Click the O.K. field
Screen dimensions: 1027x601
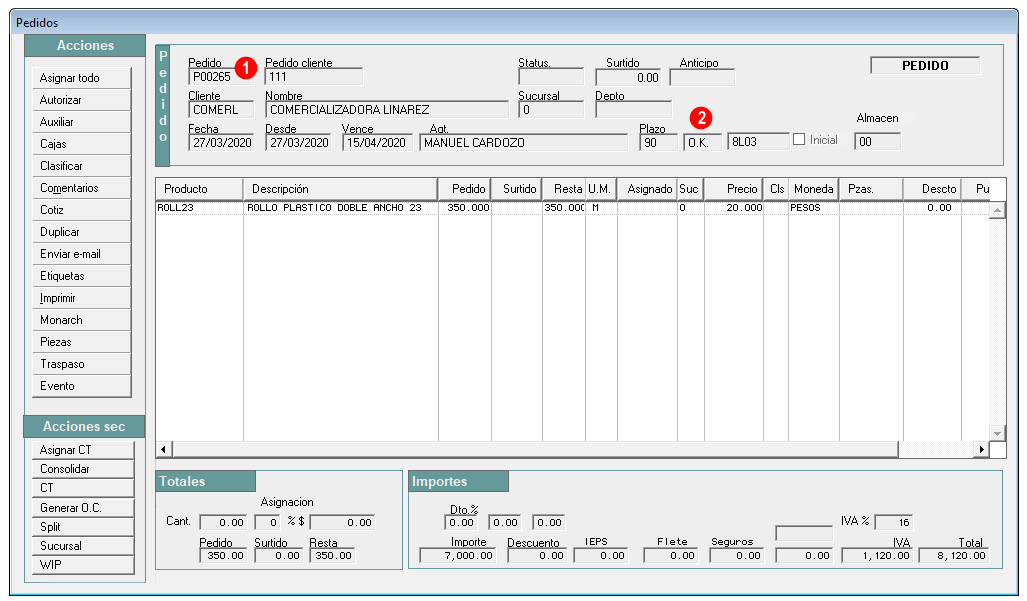pos(702,143)
